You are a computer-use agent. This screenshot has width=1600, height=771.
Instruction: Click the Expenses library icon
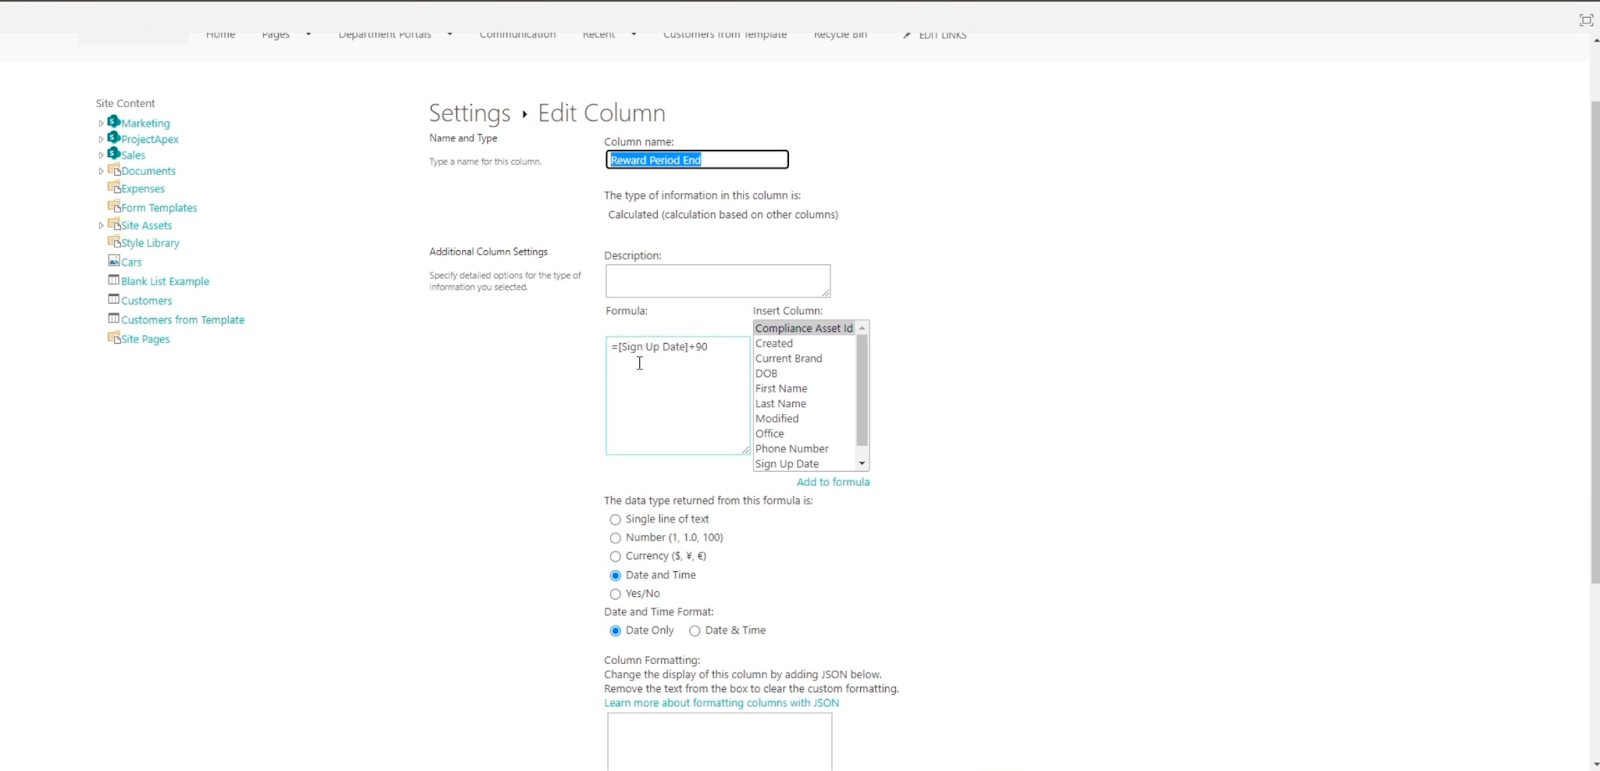(114, 187)
